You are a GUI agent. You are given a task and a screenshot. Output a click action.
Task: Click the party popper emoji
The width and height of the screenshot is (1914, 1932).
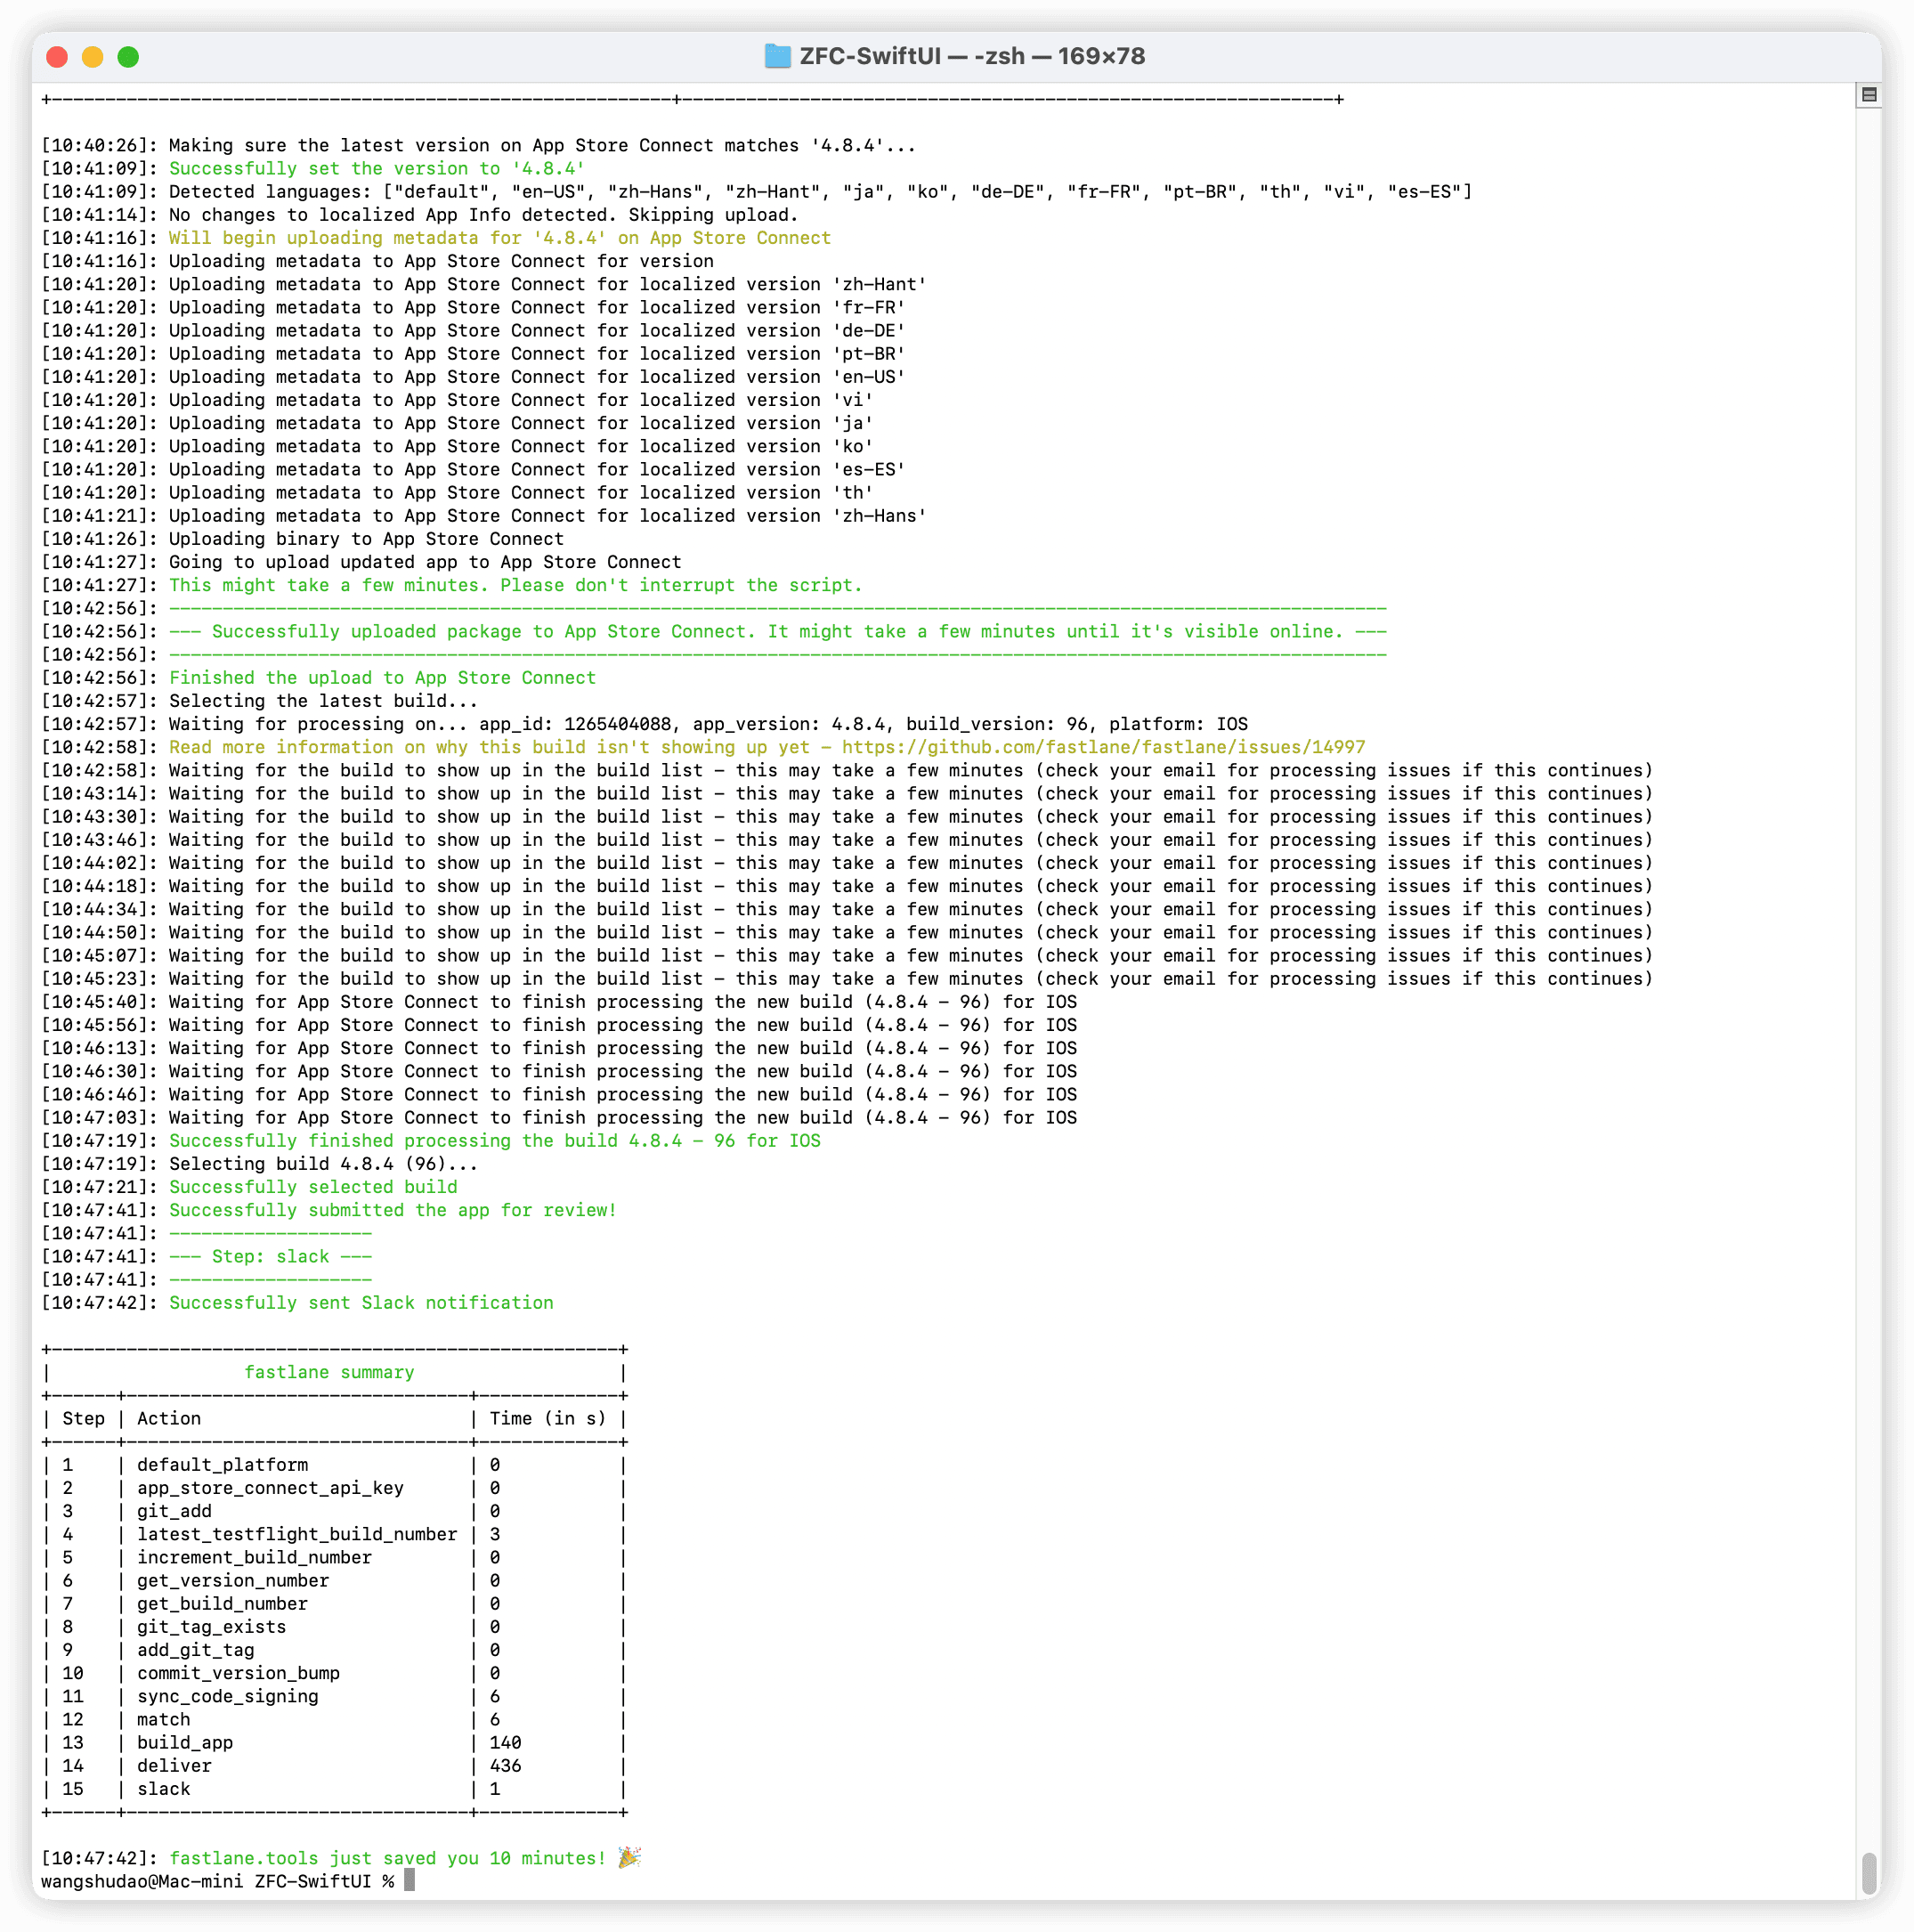point(629,1857)
